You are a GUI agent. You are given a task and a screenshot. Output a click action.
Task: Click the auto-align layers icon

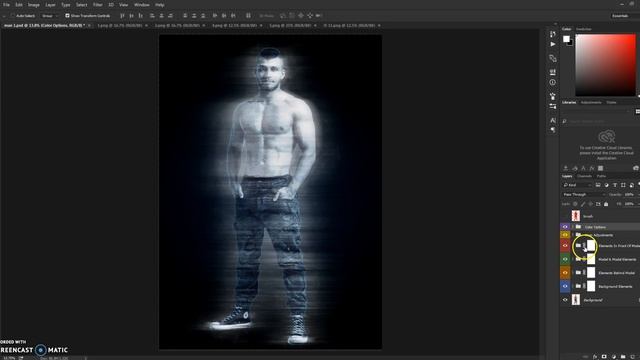point(248,16)
